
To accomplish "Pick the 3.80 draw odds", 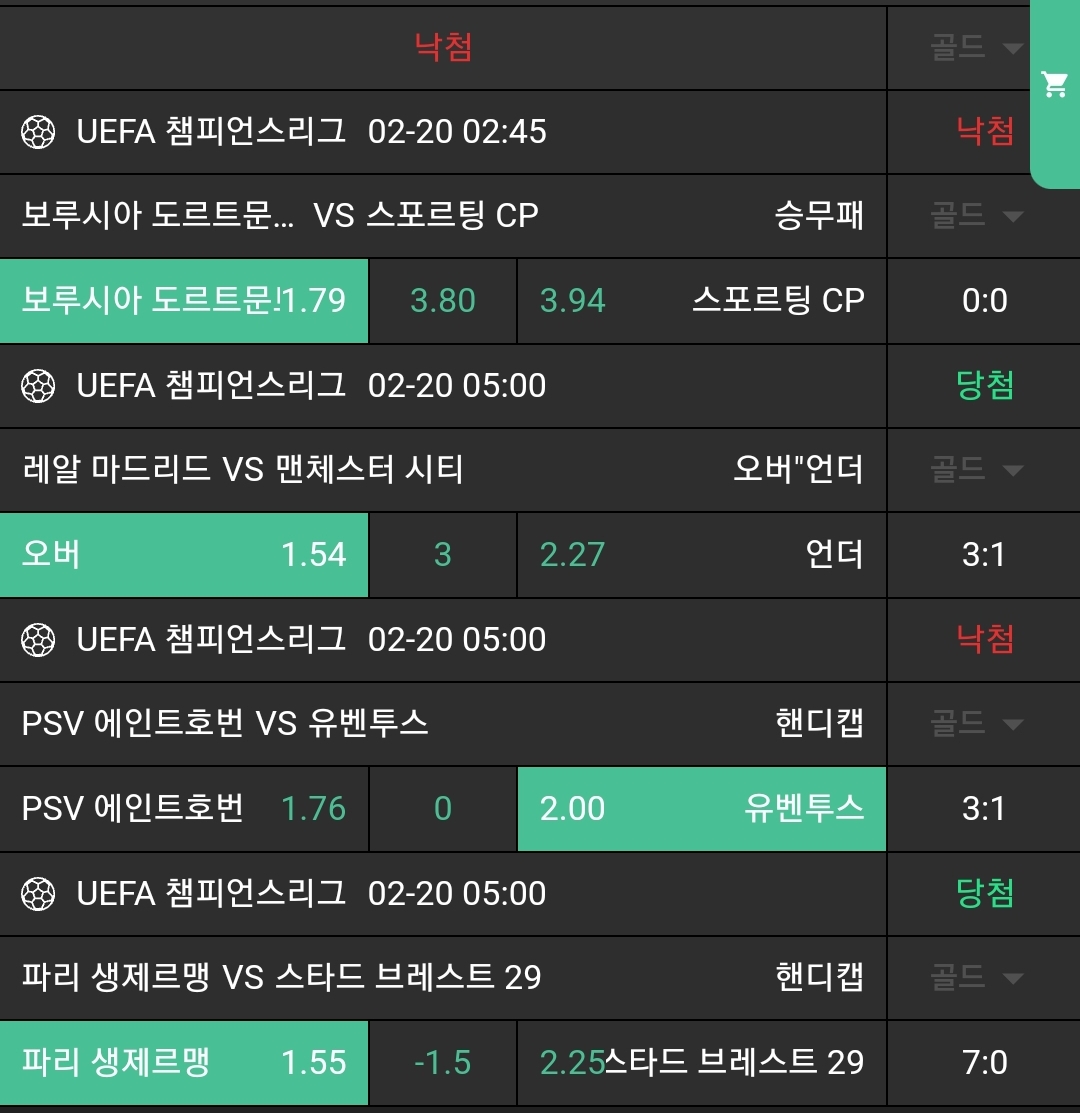I will tap(443, 301).
